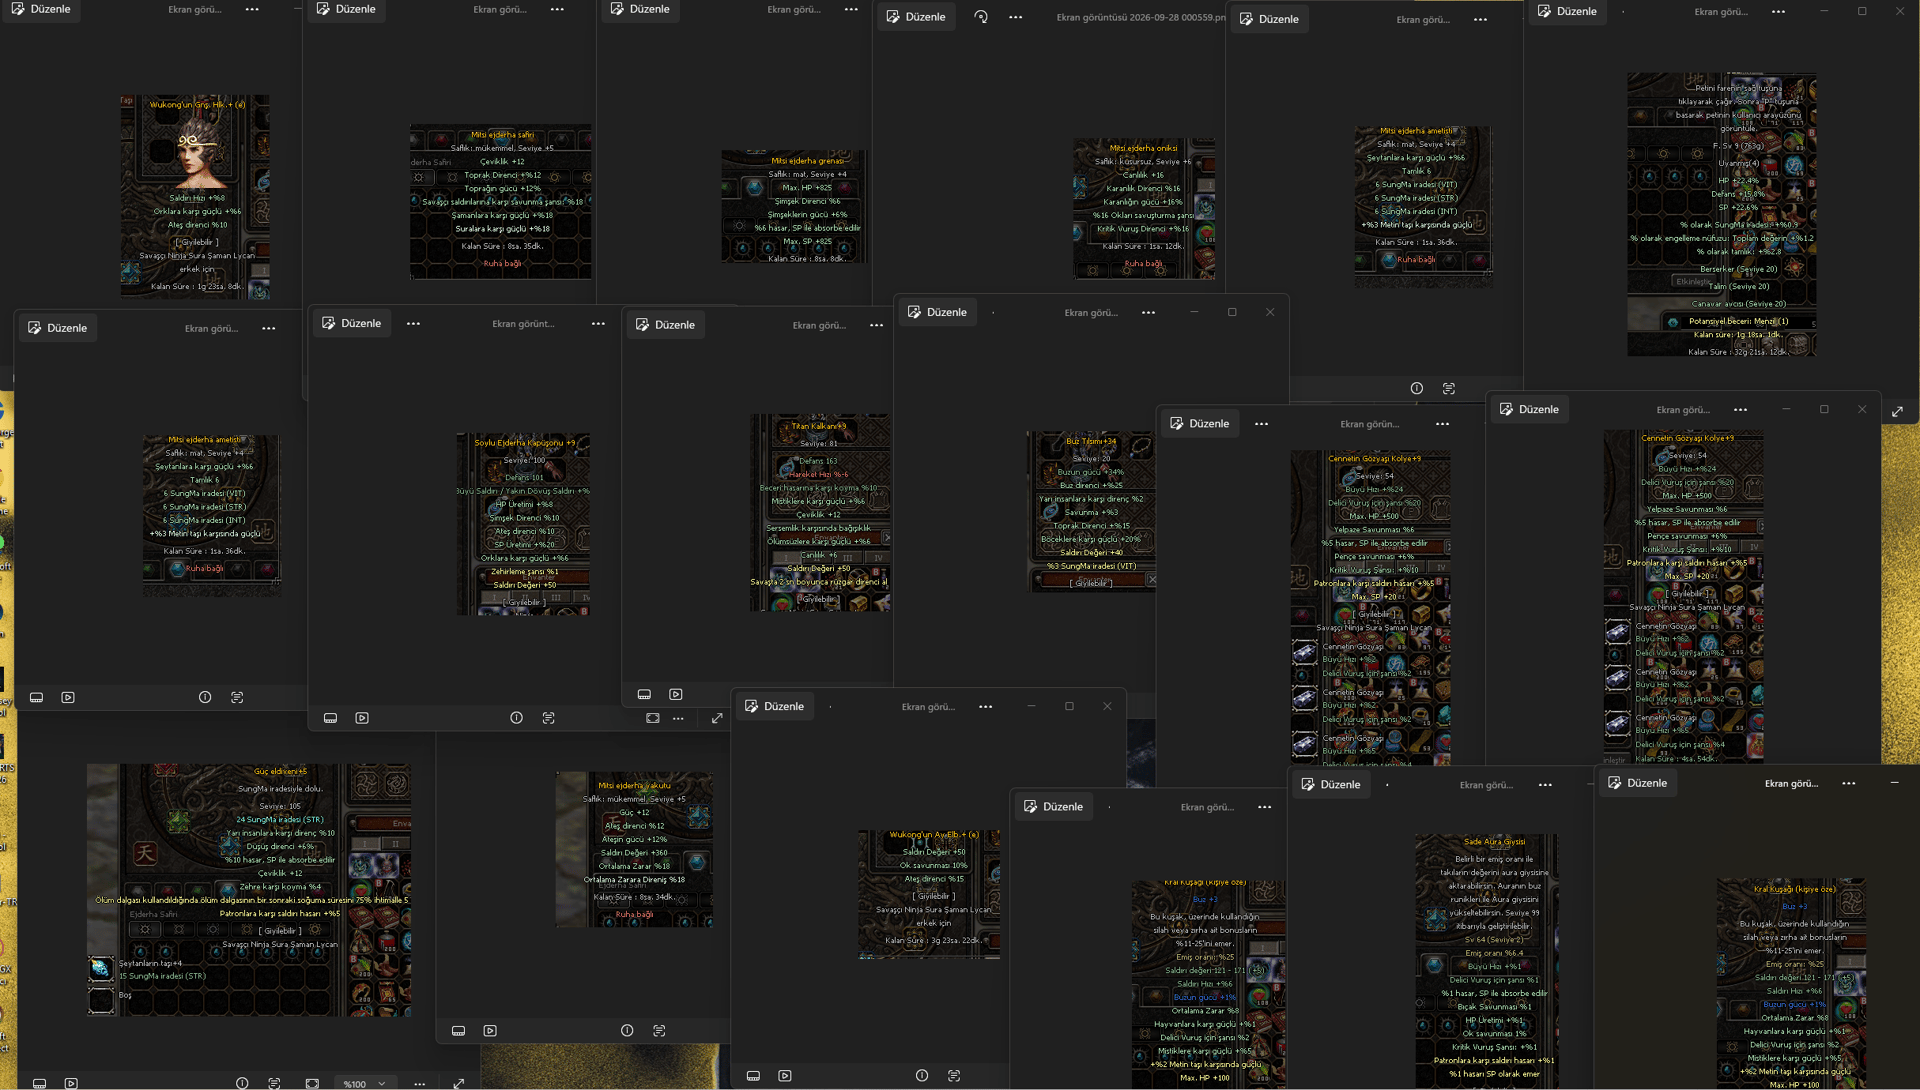Toggle filmstrip in Titan Kalkanı+9 window
Image resolution: width=1920 pixels, height=1090 pixels.
644,693
